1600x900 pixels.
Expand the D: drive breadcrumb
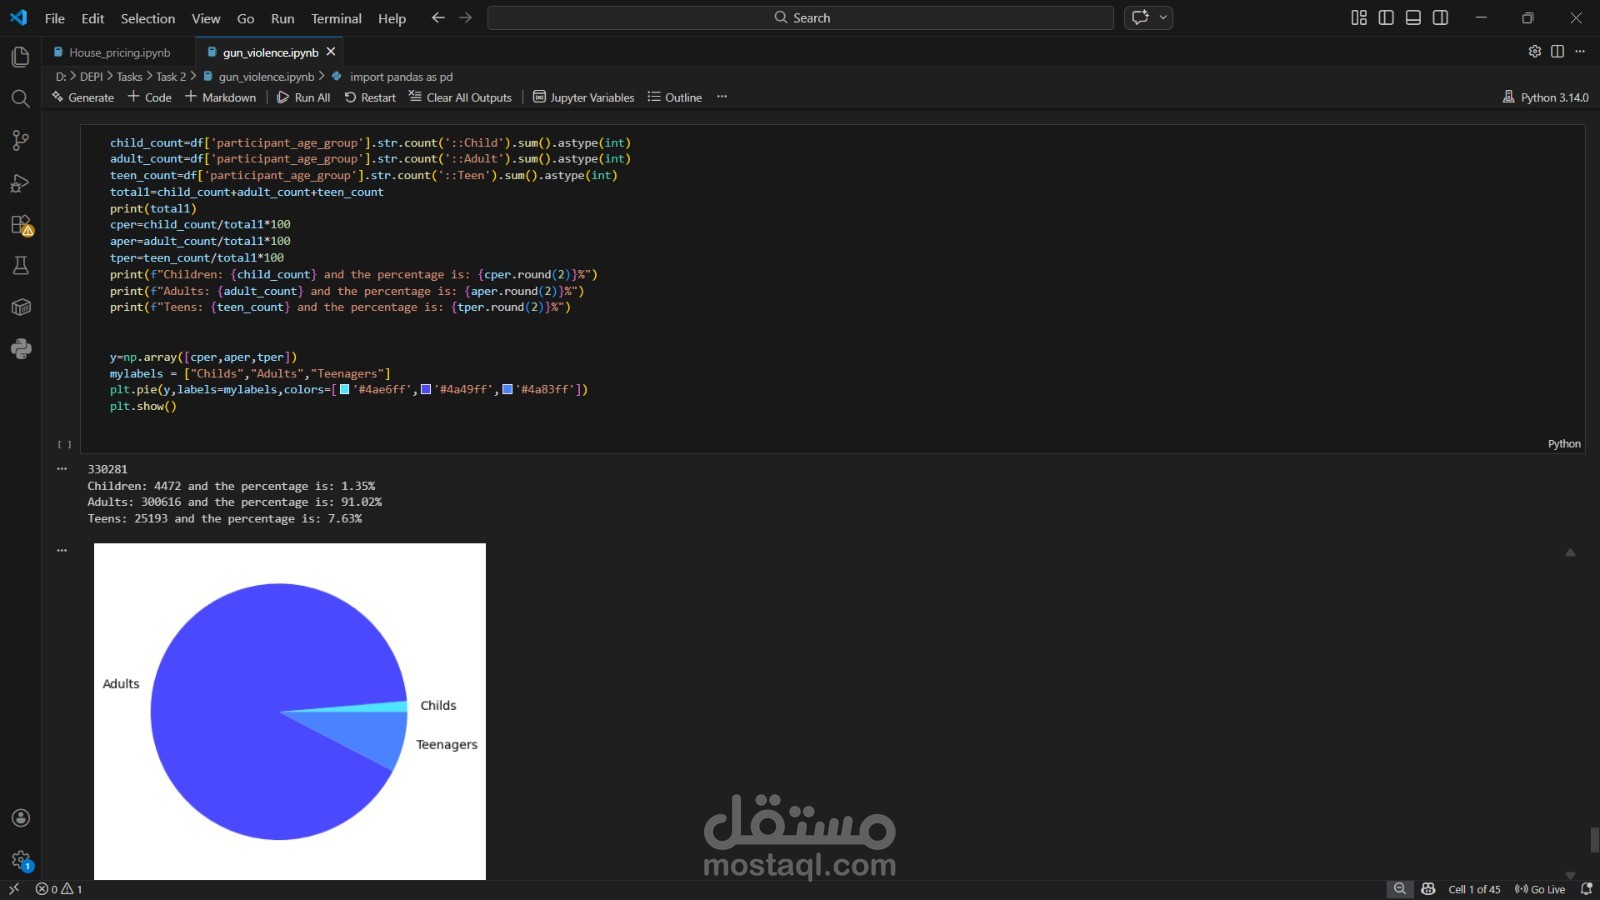61,77
